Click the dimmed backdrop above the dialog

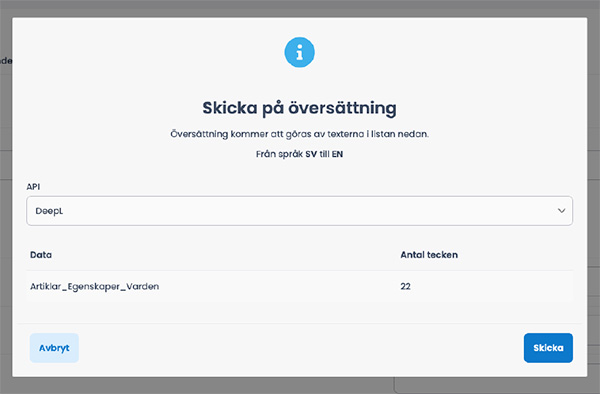(299, 8)
